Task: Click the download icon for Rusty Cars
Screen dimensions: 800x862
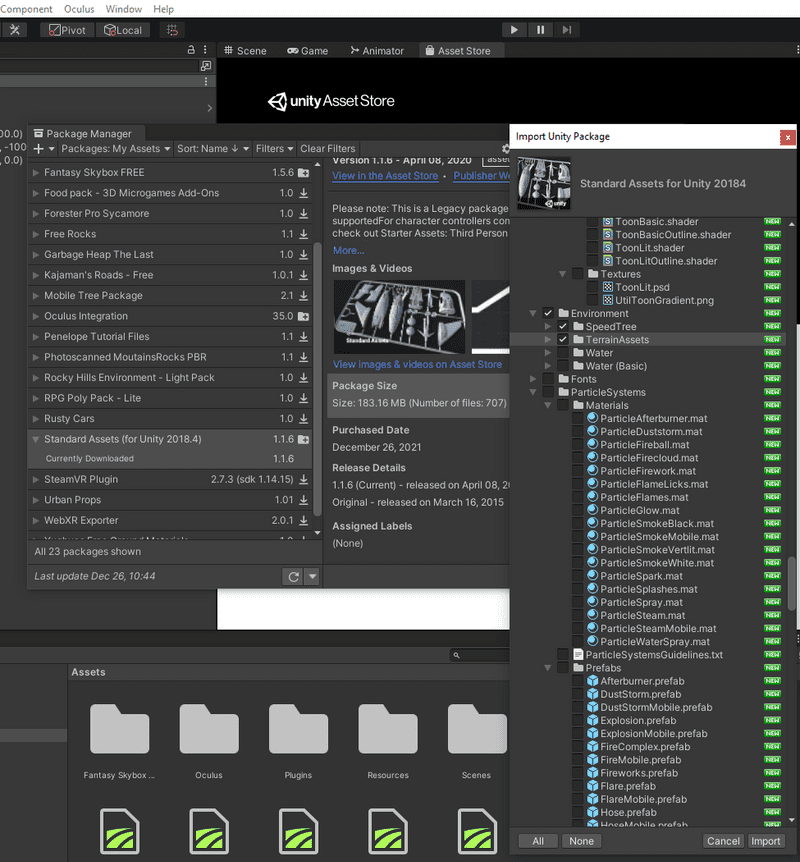Action: pyautogui.click(x=304, y=419)
